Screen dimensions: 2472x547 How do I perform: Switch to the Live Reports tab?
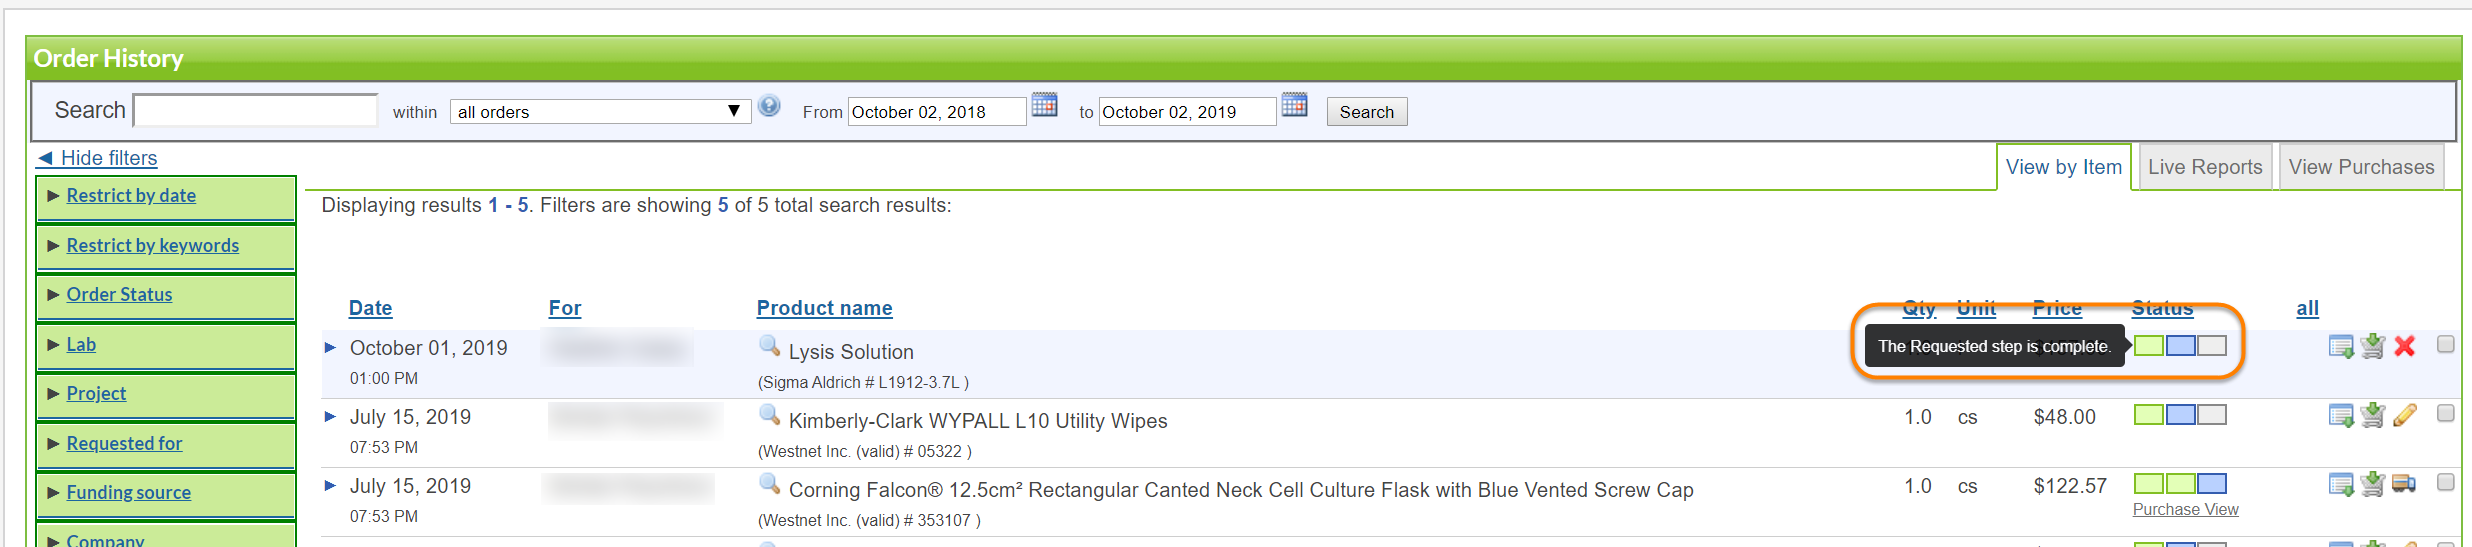(x=2205, y=167)
